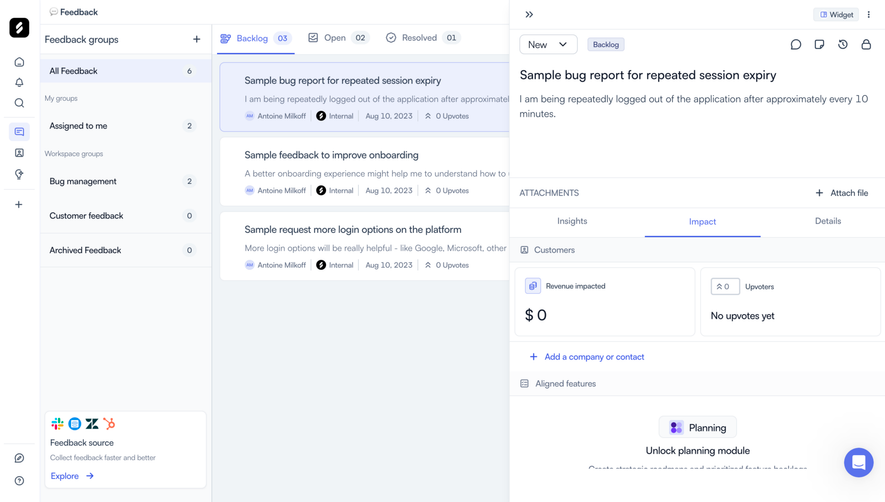Open the help question mark icon
This screenshot has width=885, height=502.
coord(19,481)
